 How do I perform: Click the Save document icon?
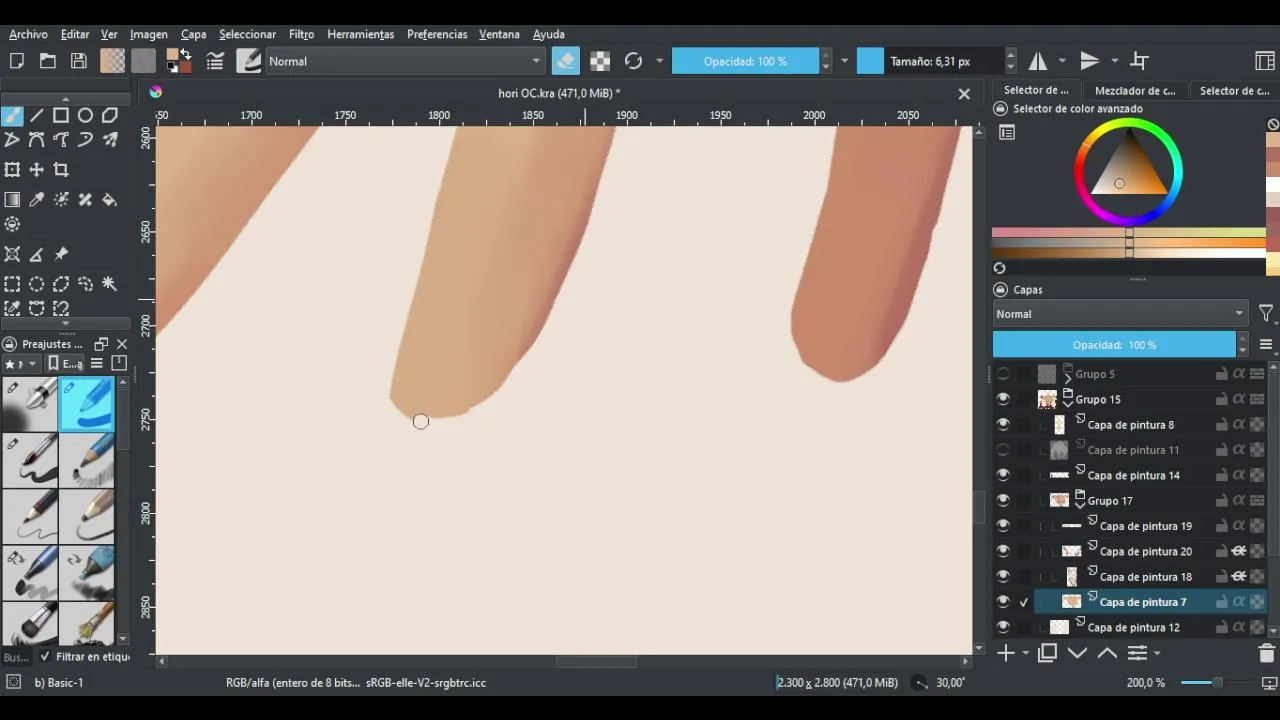[x=78, y=61]
